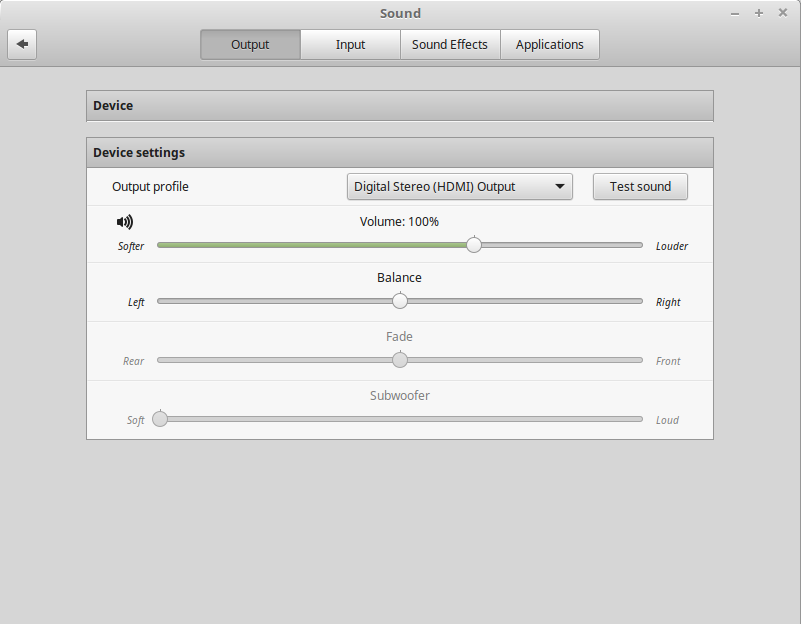Maximize the Sound window
Image resolution: width=801 pixels, height=624 pixels.
click(759, 13)
